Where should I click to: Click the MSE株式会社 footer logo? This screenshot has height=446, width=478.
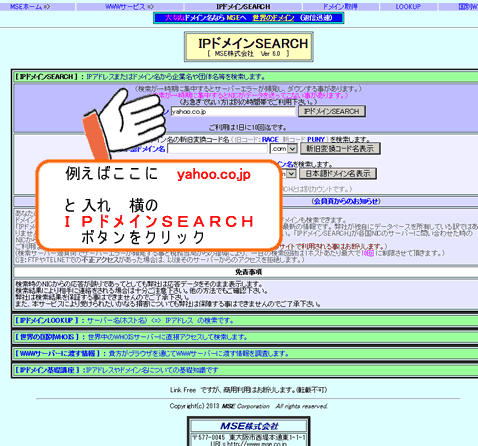coord(249,426)
